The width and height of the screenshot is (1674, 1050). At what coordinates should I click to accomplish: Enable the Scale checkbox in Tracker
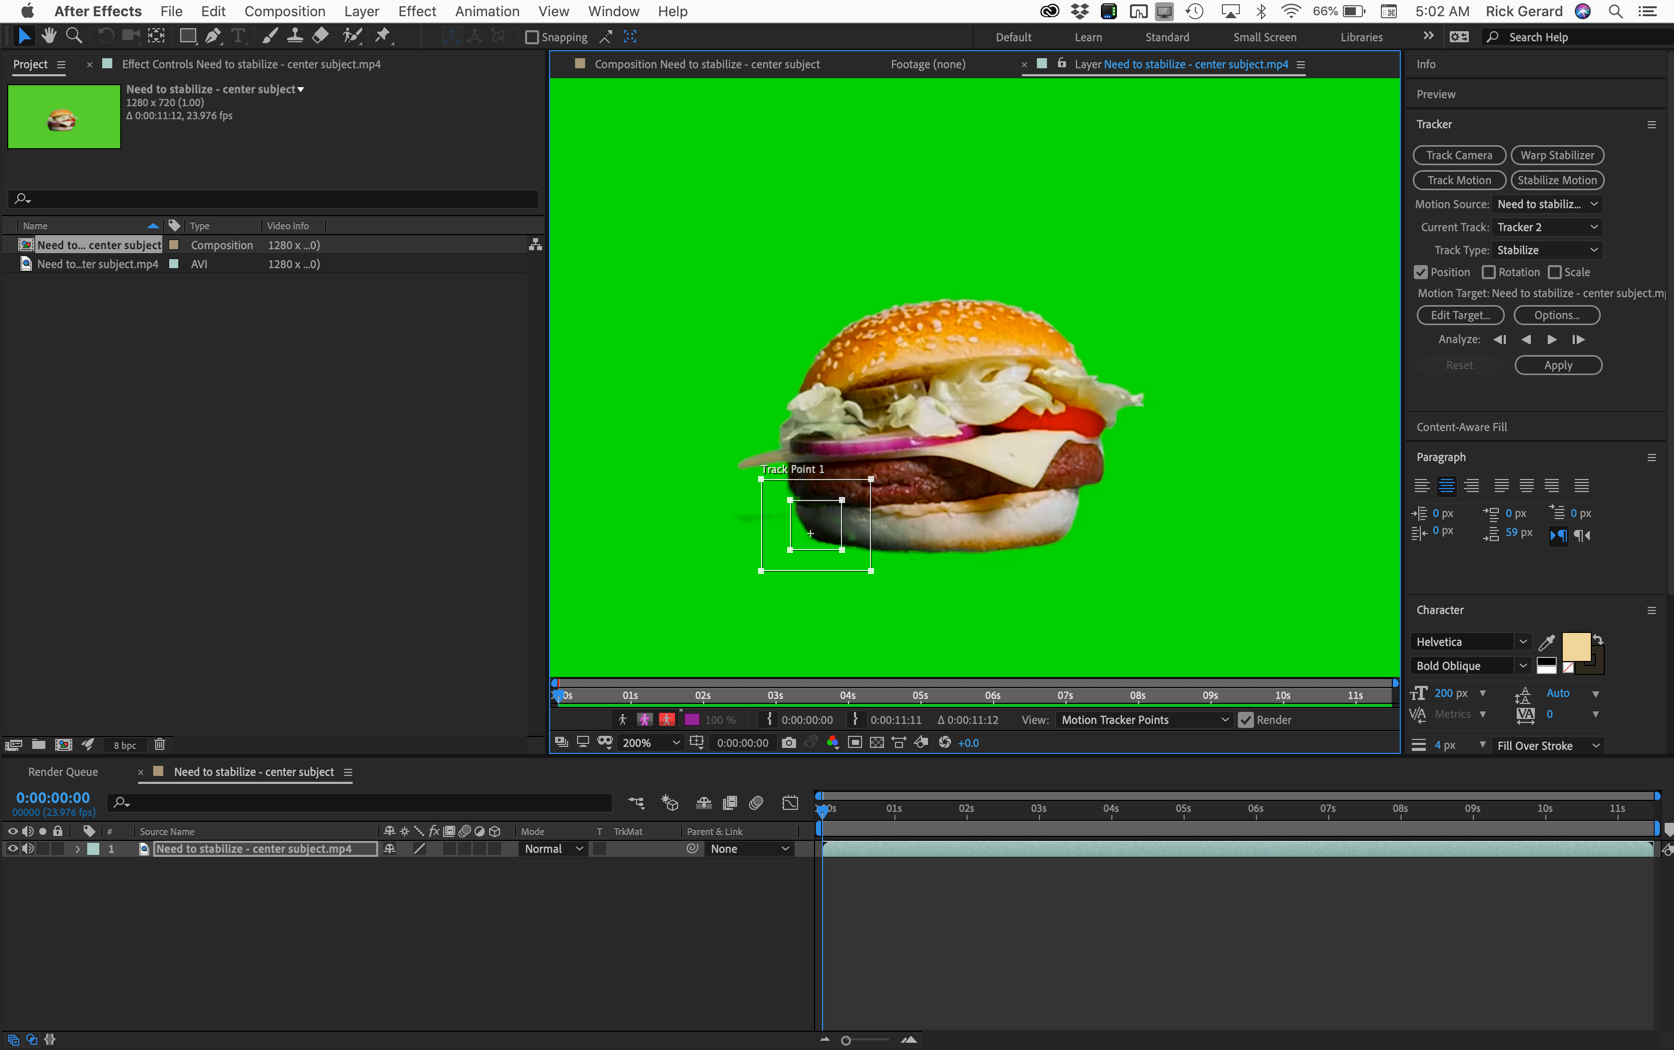(1555, 272)
